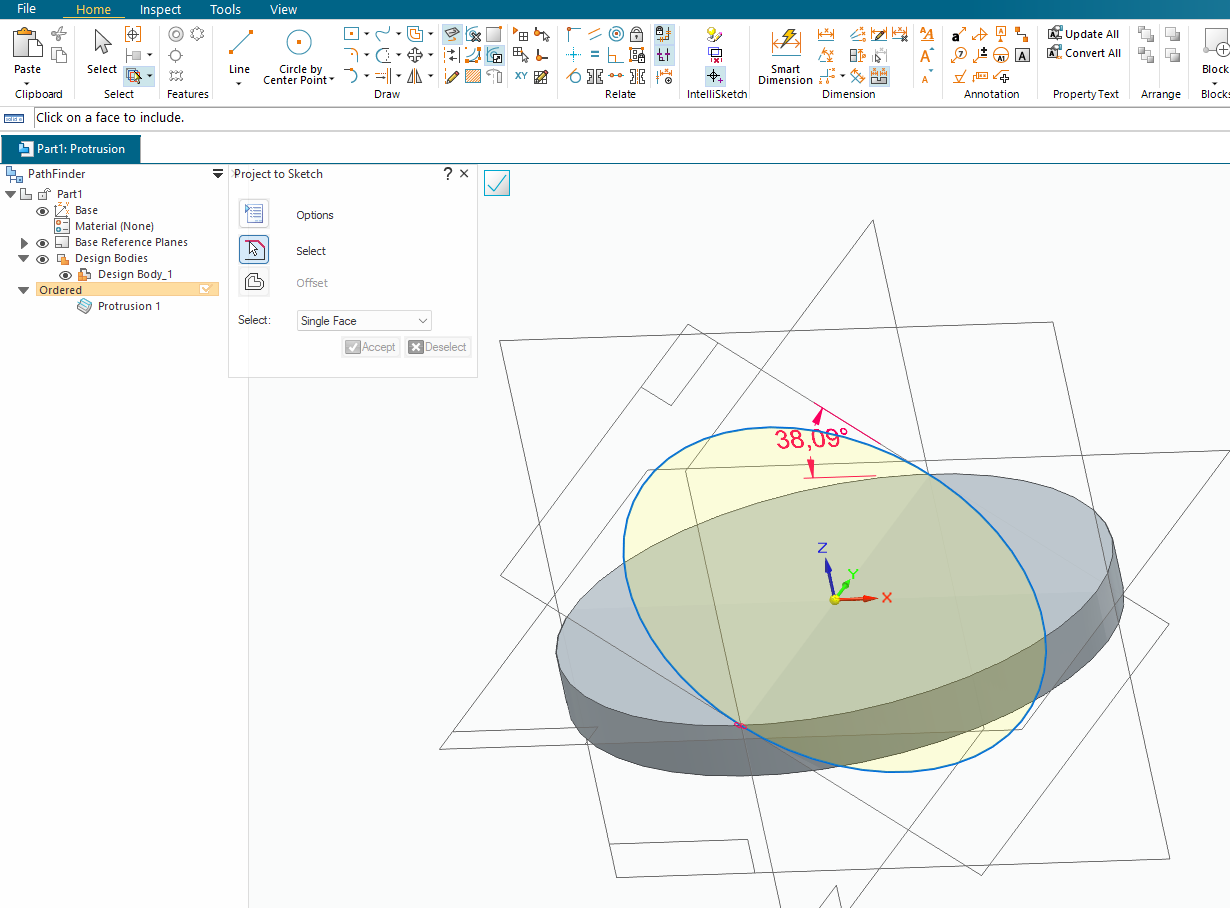Switch to the Inspect ribbon tab
Image resolution: width=1230 pixels, height=908 pixels.
click(160, 10)
